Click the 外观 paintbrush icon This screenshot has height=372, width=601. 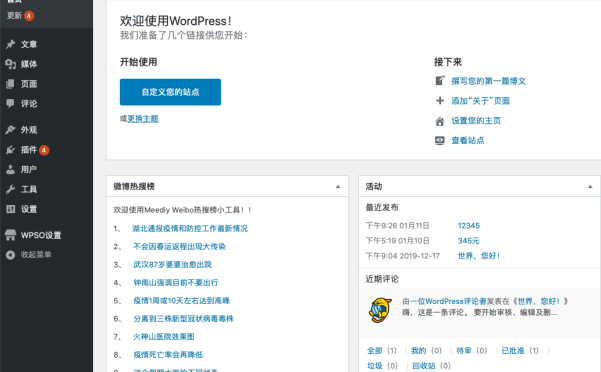click(x=10, y=130)
